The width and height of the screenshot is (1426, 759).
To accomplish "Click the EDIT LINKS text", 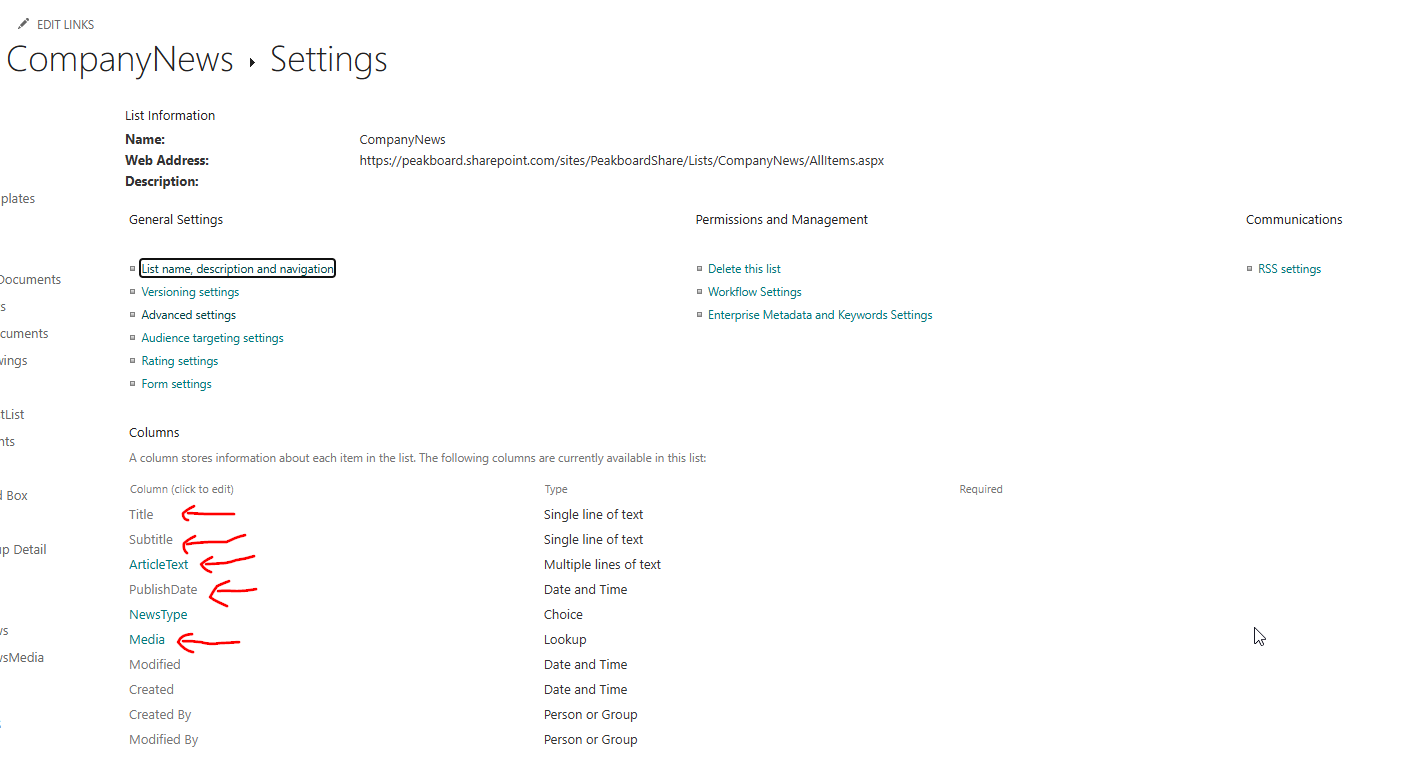I will tap(65, 24).
